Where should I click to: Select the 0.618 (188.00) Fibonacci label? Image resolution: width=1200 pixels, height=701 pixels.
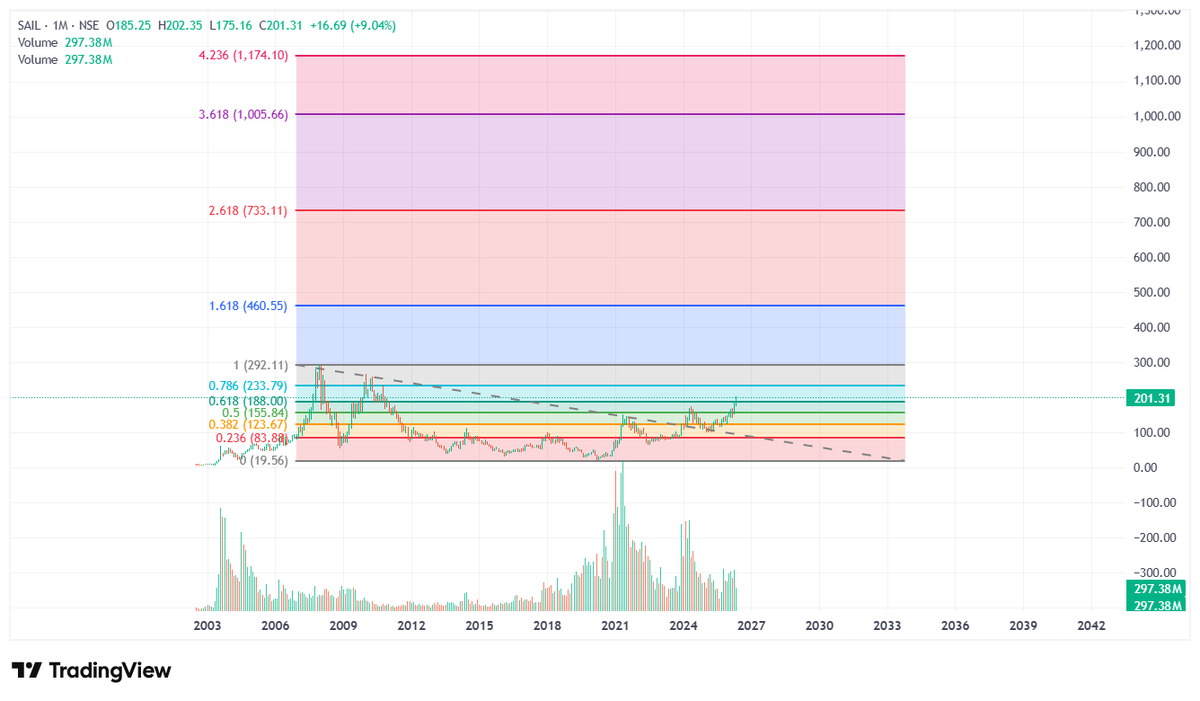(x=248, y=402)
